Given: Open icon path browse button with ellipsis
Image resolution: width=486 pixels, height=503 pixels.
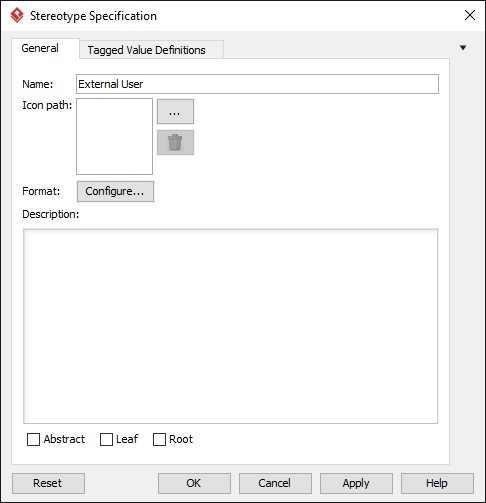Looking at the screenshot, I should coord(175,112).
